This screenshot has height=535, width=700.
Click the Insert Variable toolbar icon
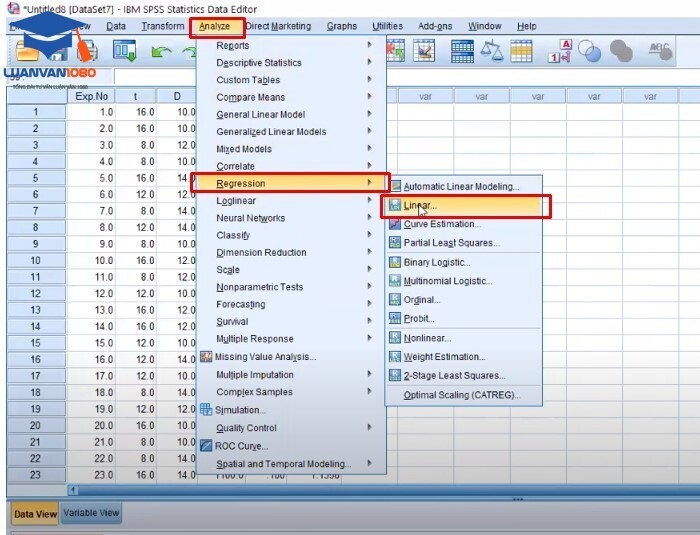point(423,50)
